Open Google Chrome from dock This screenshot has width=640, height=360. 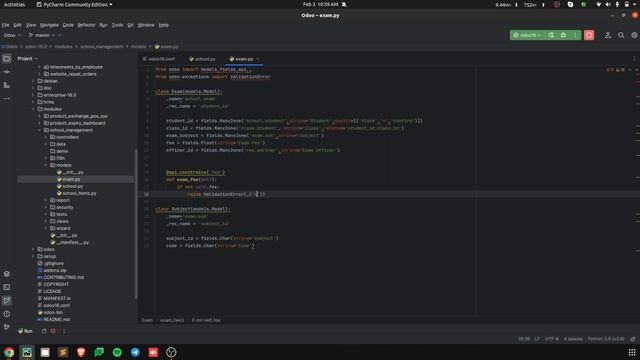coord(9,352)
